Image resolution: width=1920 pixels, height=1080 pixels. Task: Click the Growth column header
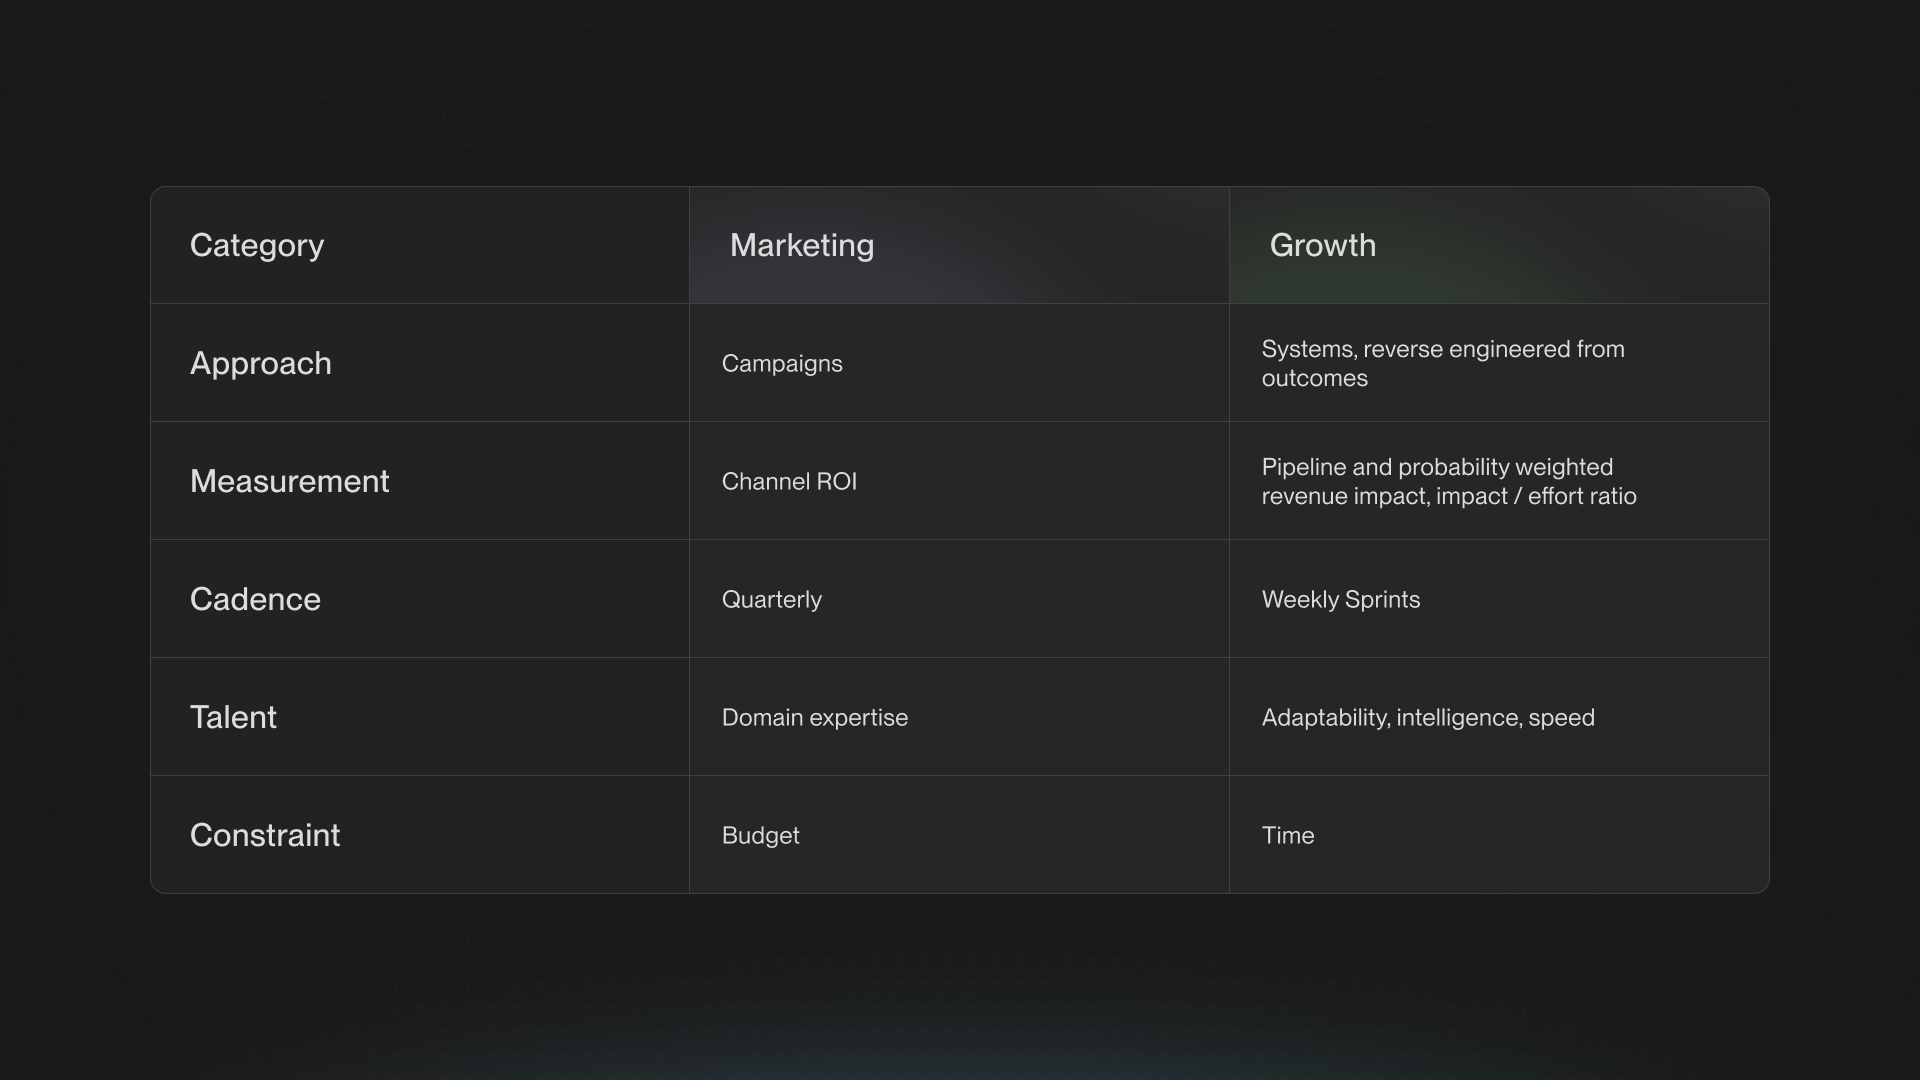(x=1322, y=245)
